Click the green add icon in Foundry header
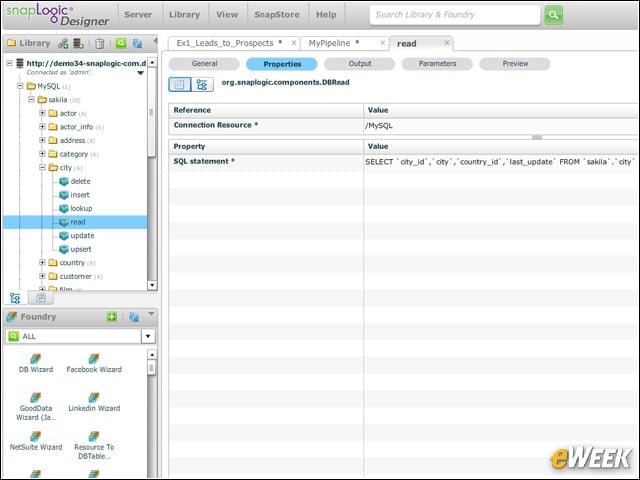640x480 pixels. 112,316
